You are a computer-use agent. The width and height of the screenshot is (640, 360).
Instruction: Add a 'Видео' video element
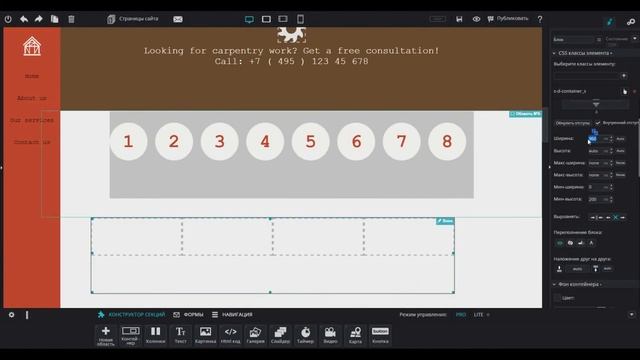tap(330, 336)
